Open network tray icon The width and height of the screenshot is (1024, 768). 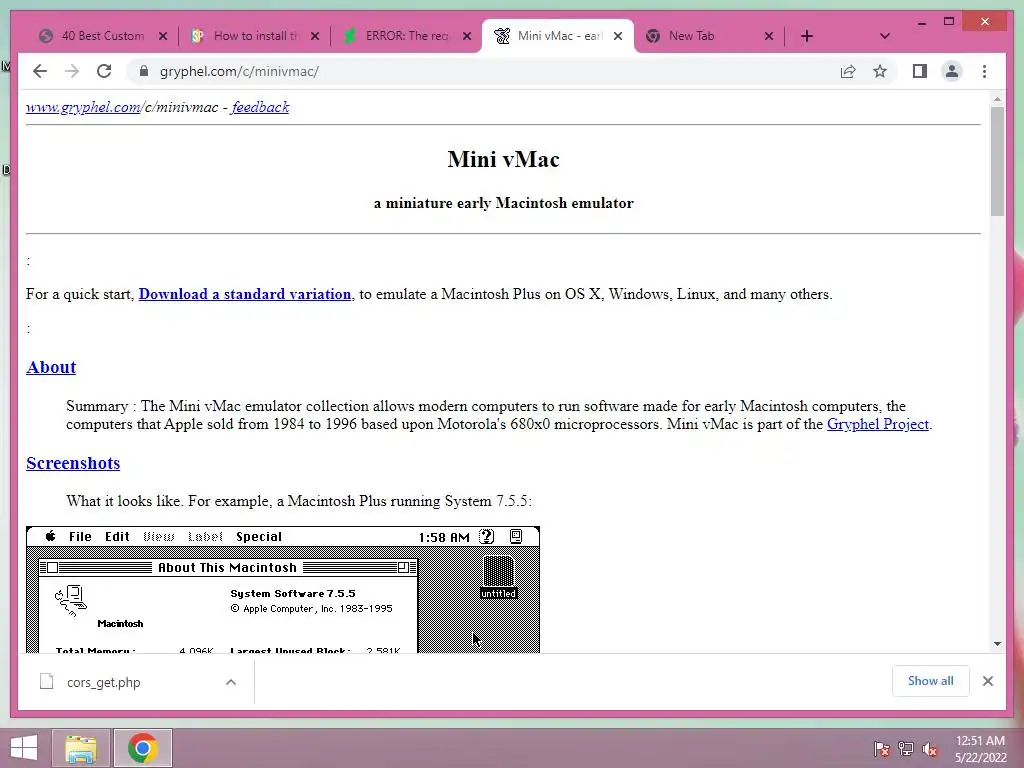coord(906,748)
